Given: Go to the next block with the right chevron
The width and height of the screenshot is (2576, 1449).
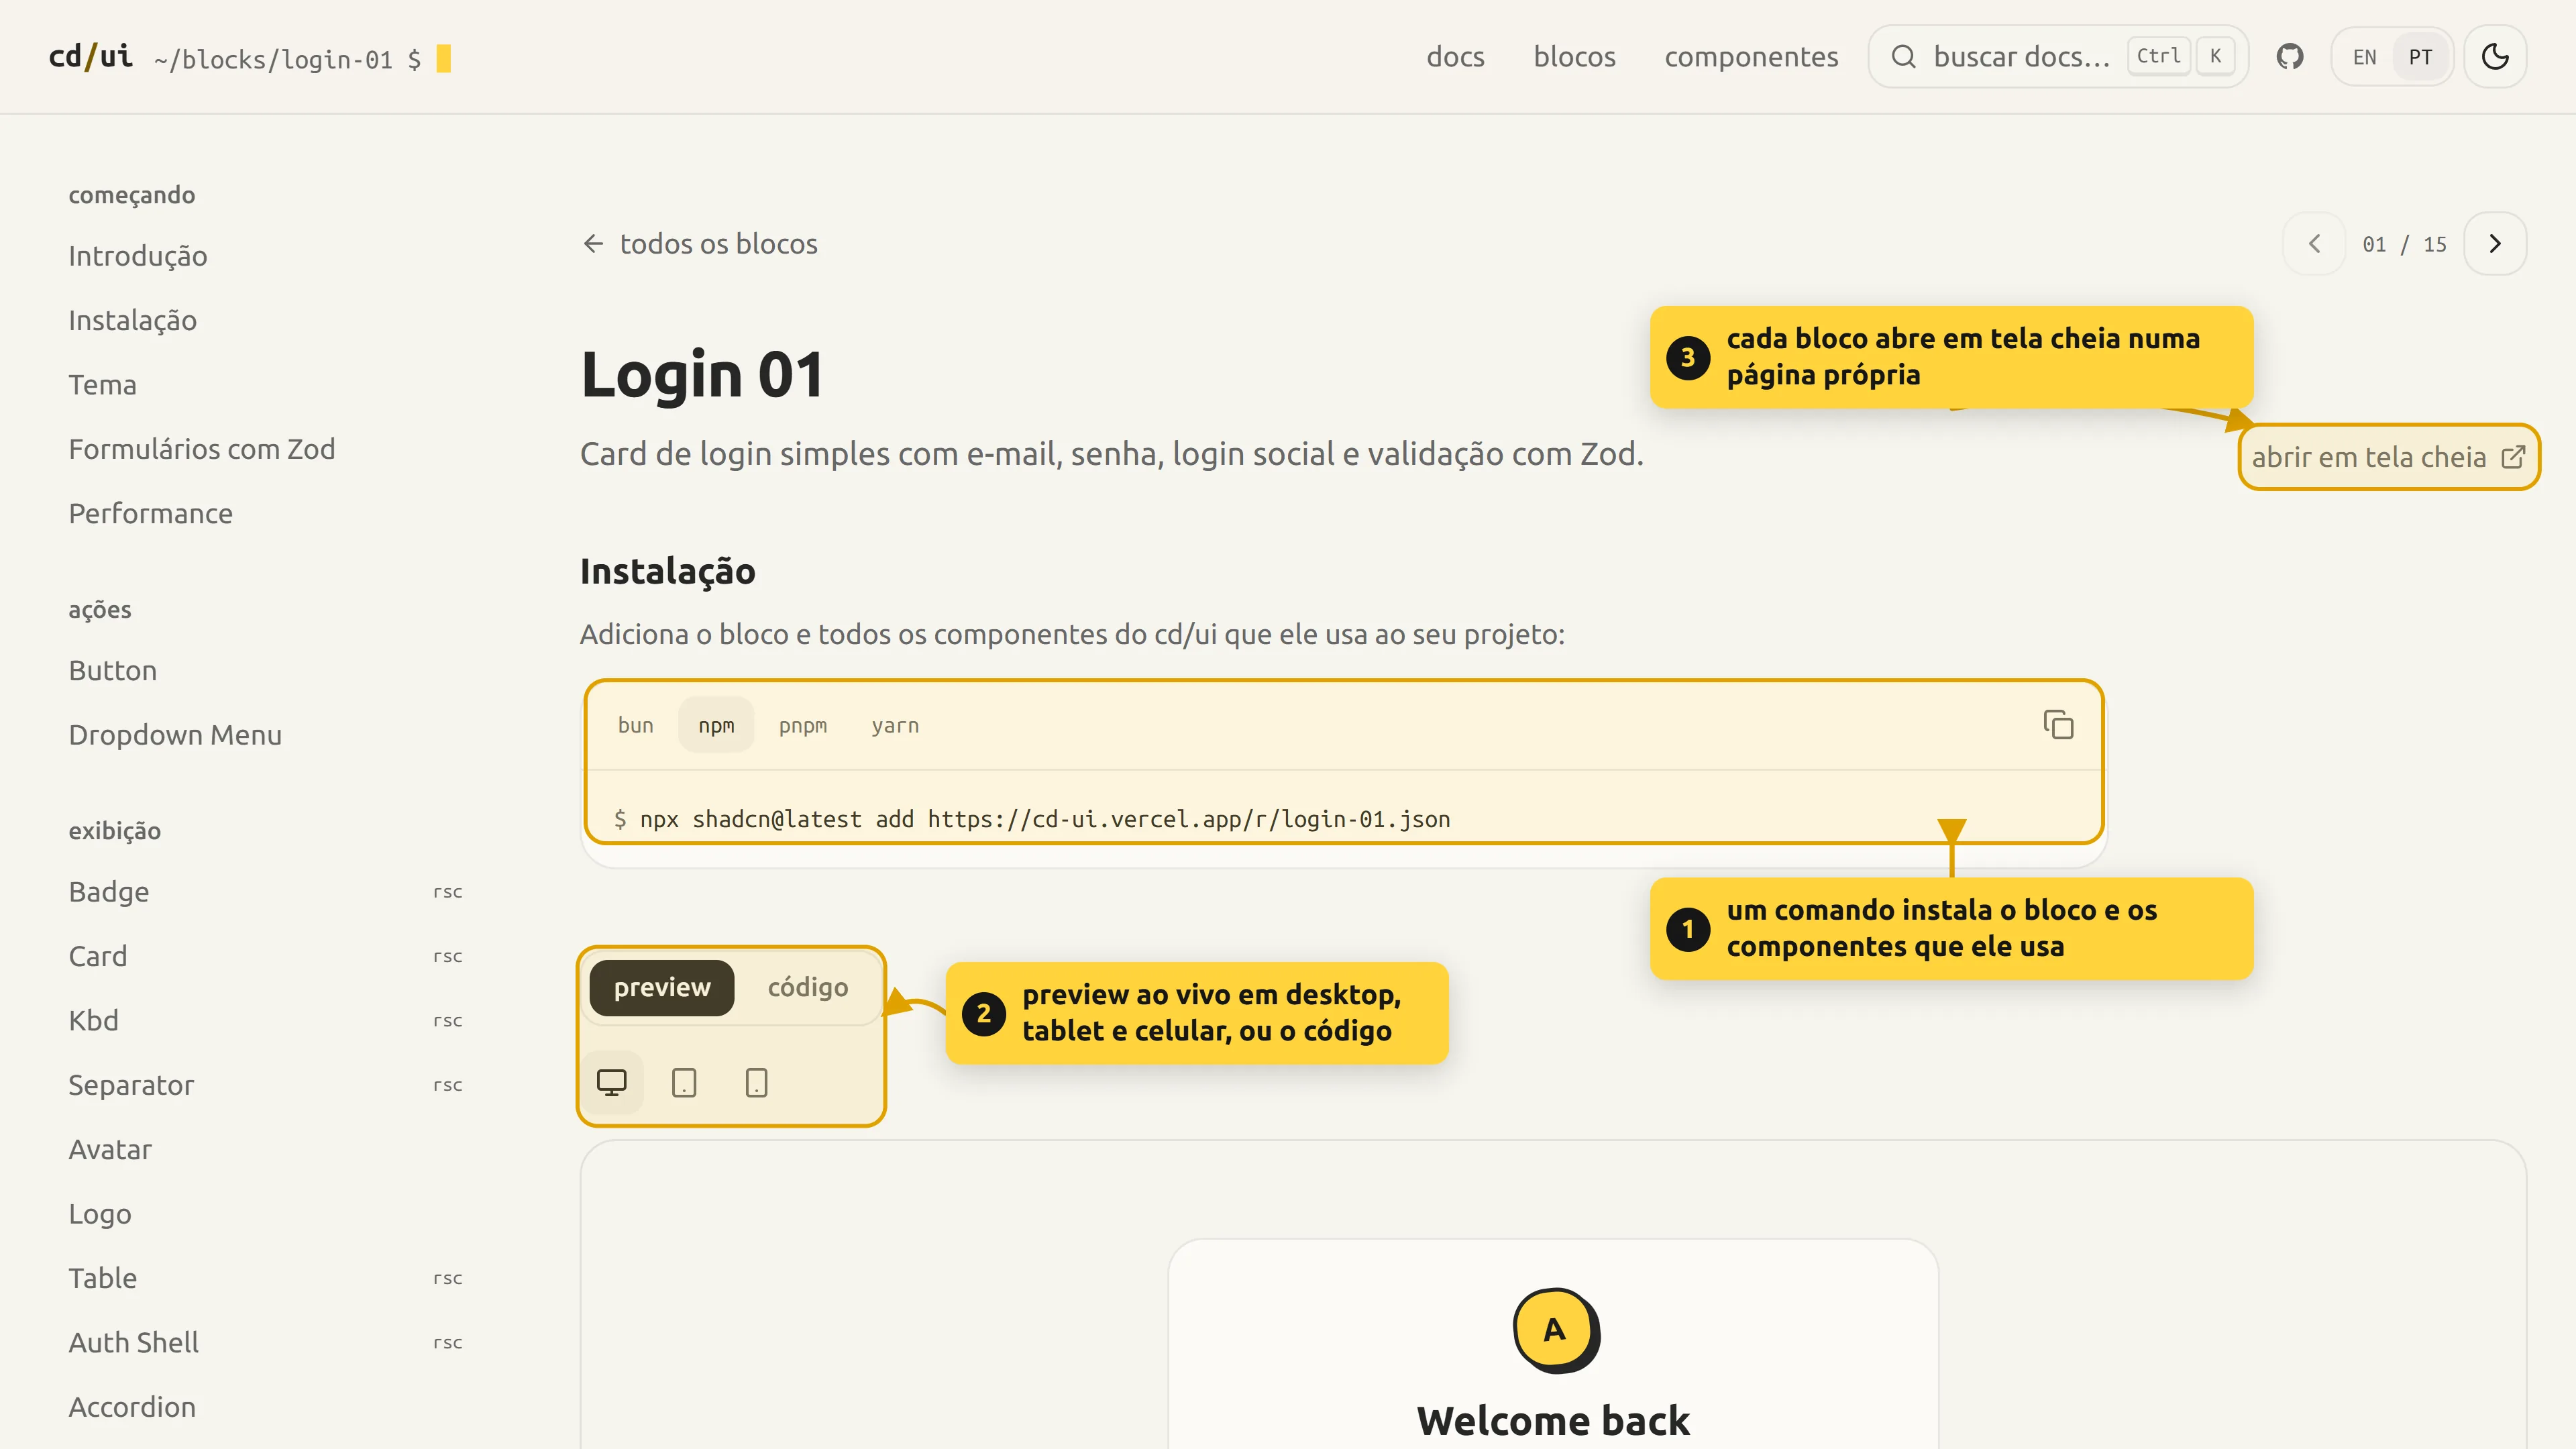Looking at the screenshot, I should pyautogui.click(x=2495, y=244).
